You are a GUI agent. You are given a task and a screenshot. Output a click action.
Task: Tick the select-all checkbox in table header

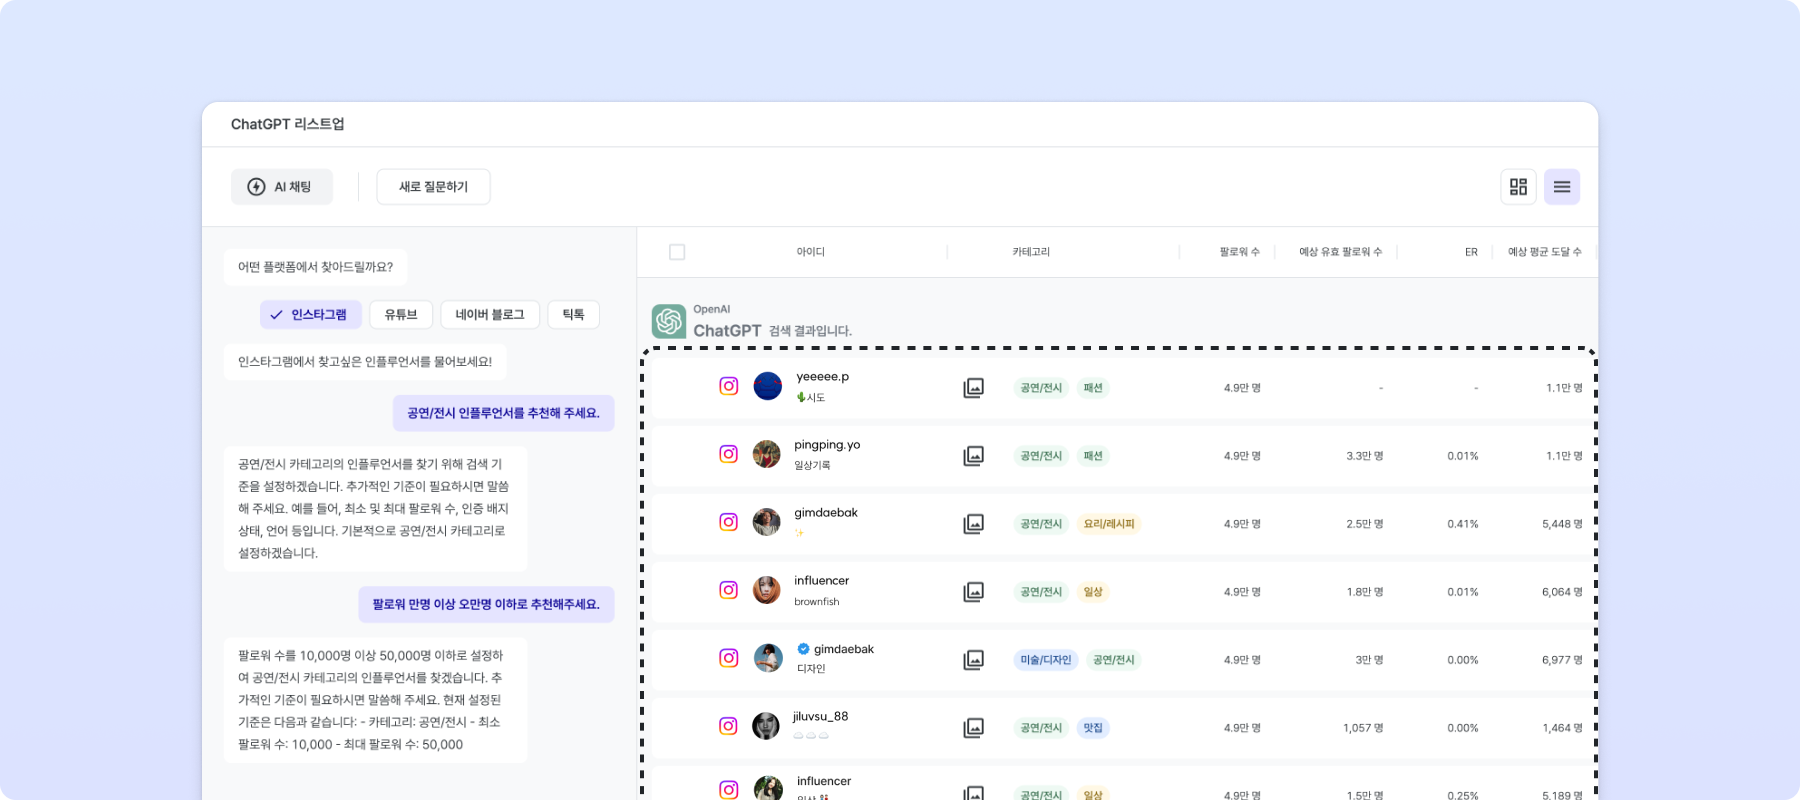[x=677, y=252]
